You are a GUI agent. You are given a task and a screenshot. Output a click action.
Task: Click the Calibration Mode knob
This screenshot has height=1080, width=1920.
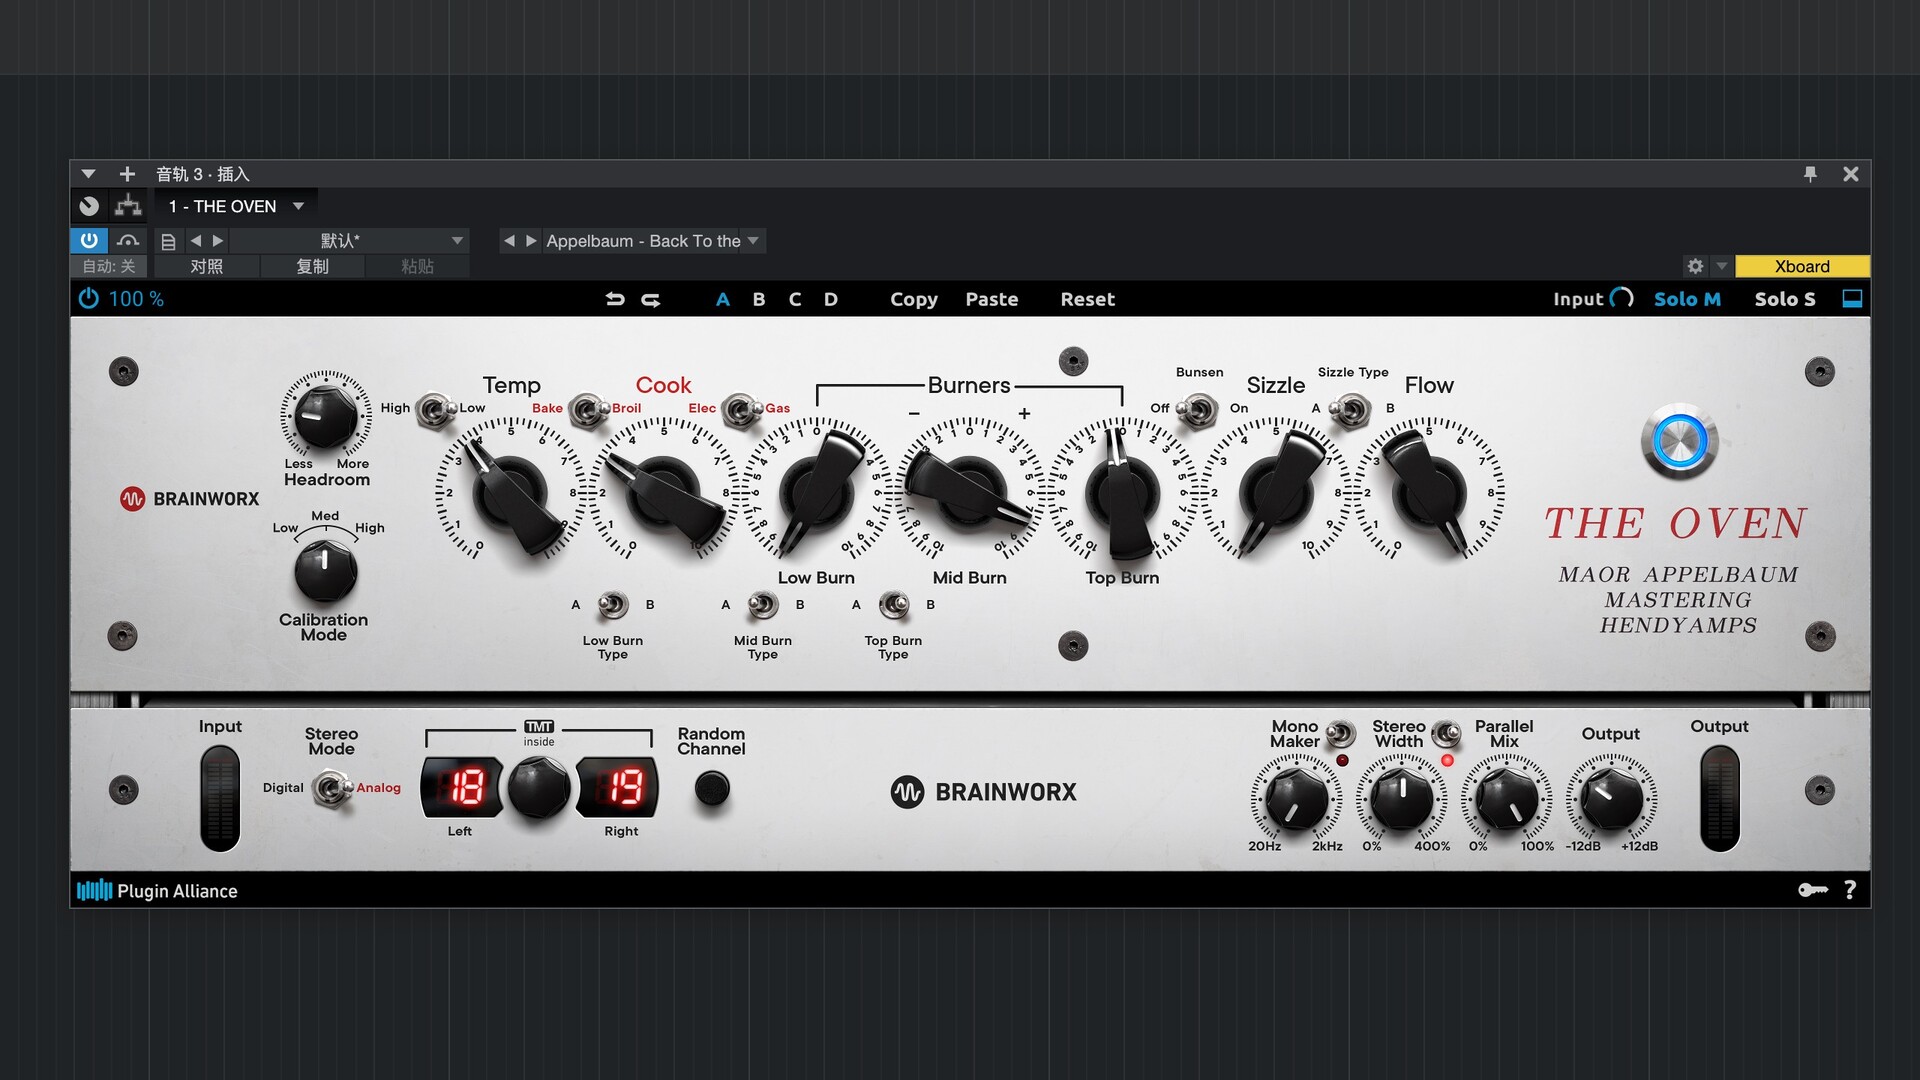tap(325, 572)
